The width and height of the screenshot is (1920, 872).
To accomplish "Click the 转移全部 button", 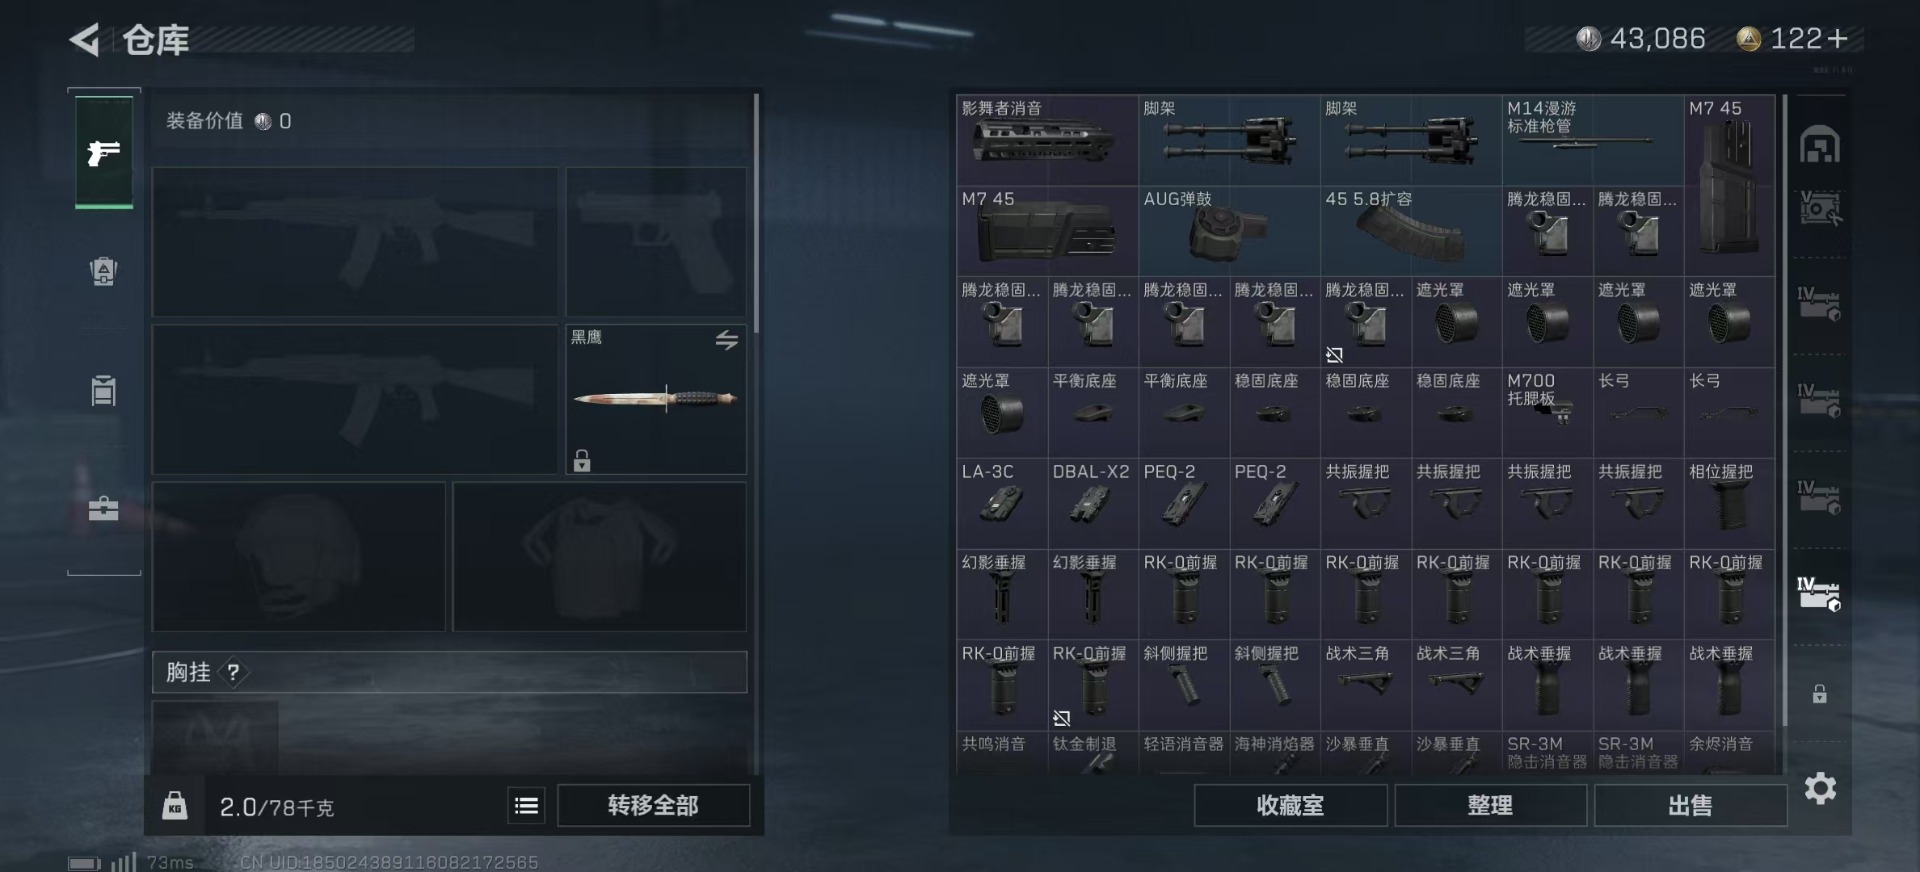I will coord(653,805).
